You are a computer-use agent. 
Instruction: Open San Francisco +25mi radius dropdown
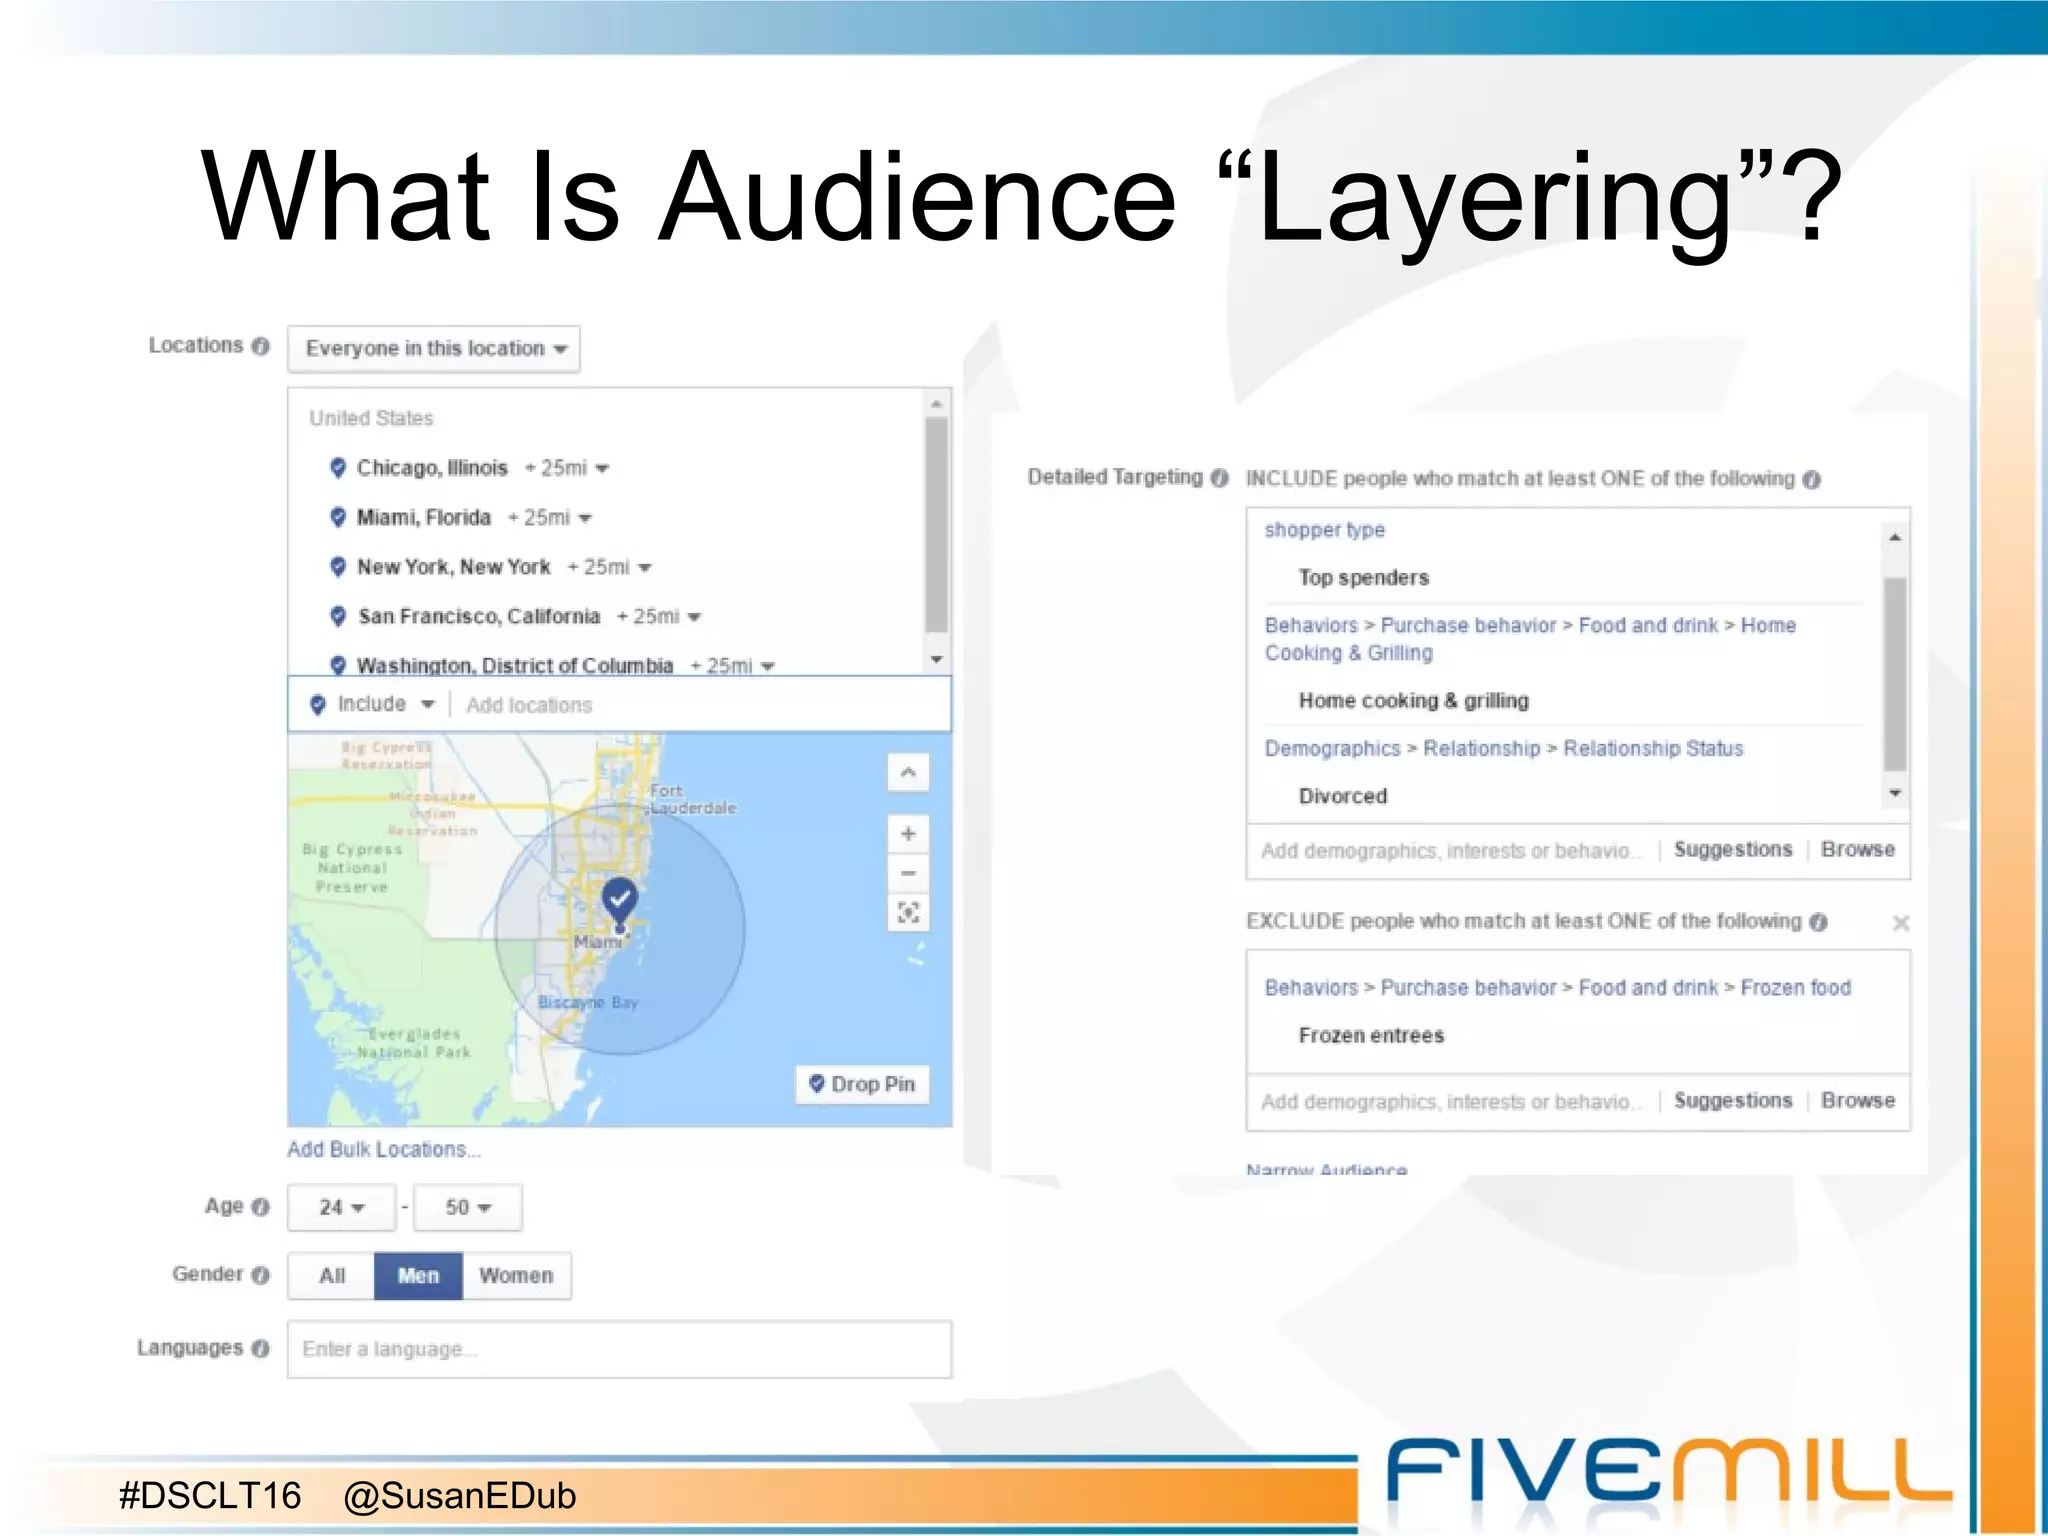pos(659,616)
